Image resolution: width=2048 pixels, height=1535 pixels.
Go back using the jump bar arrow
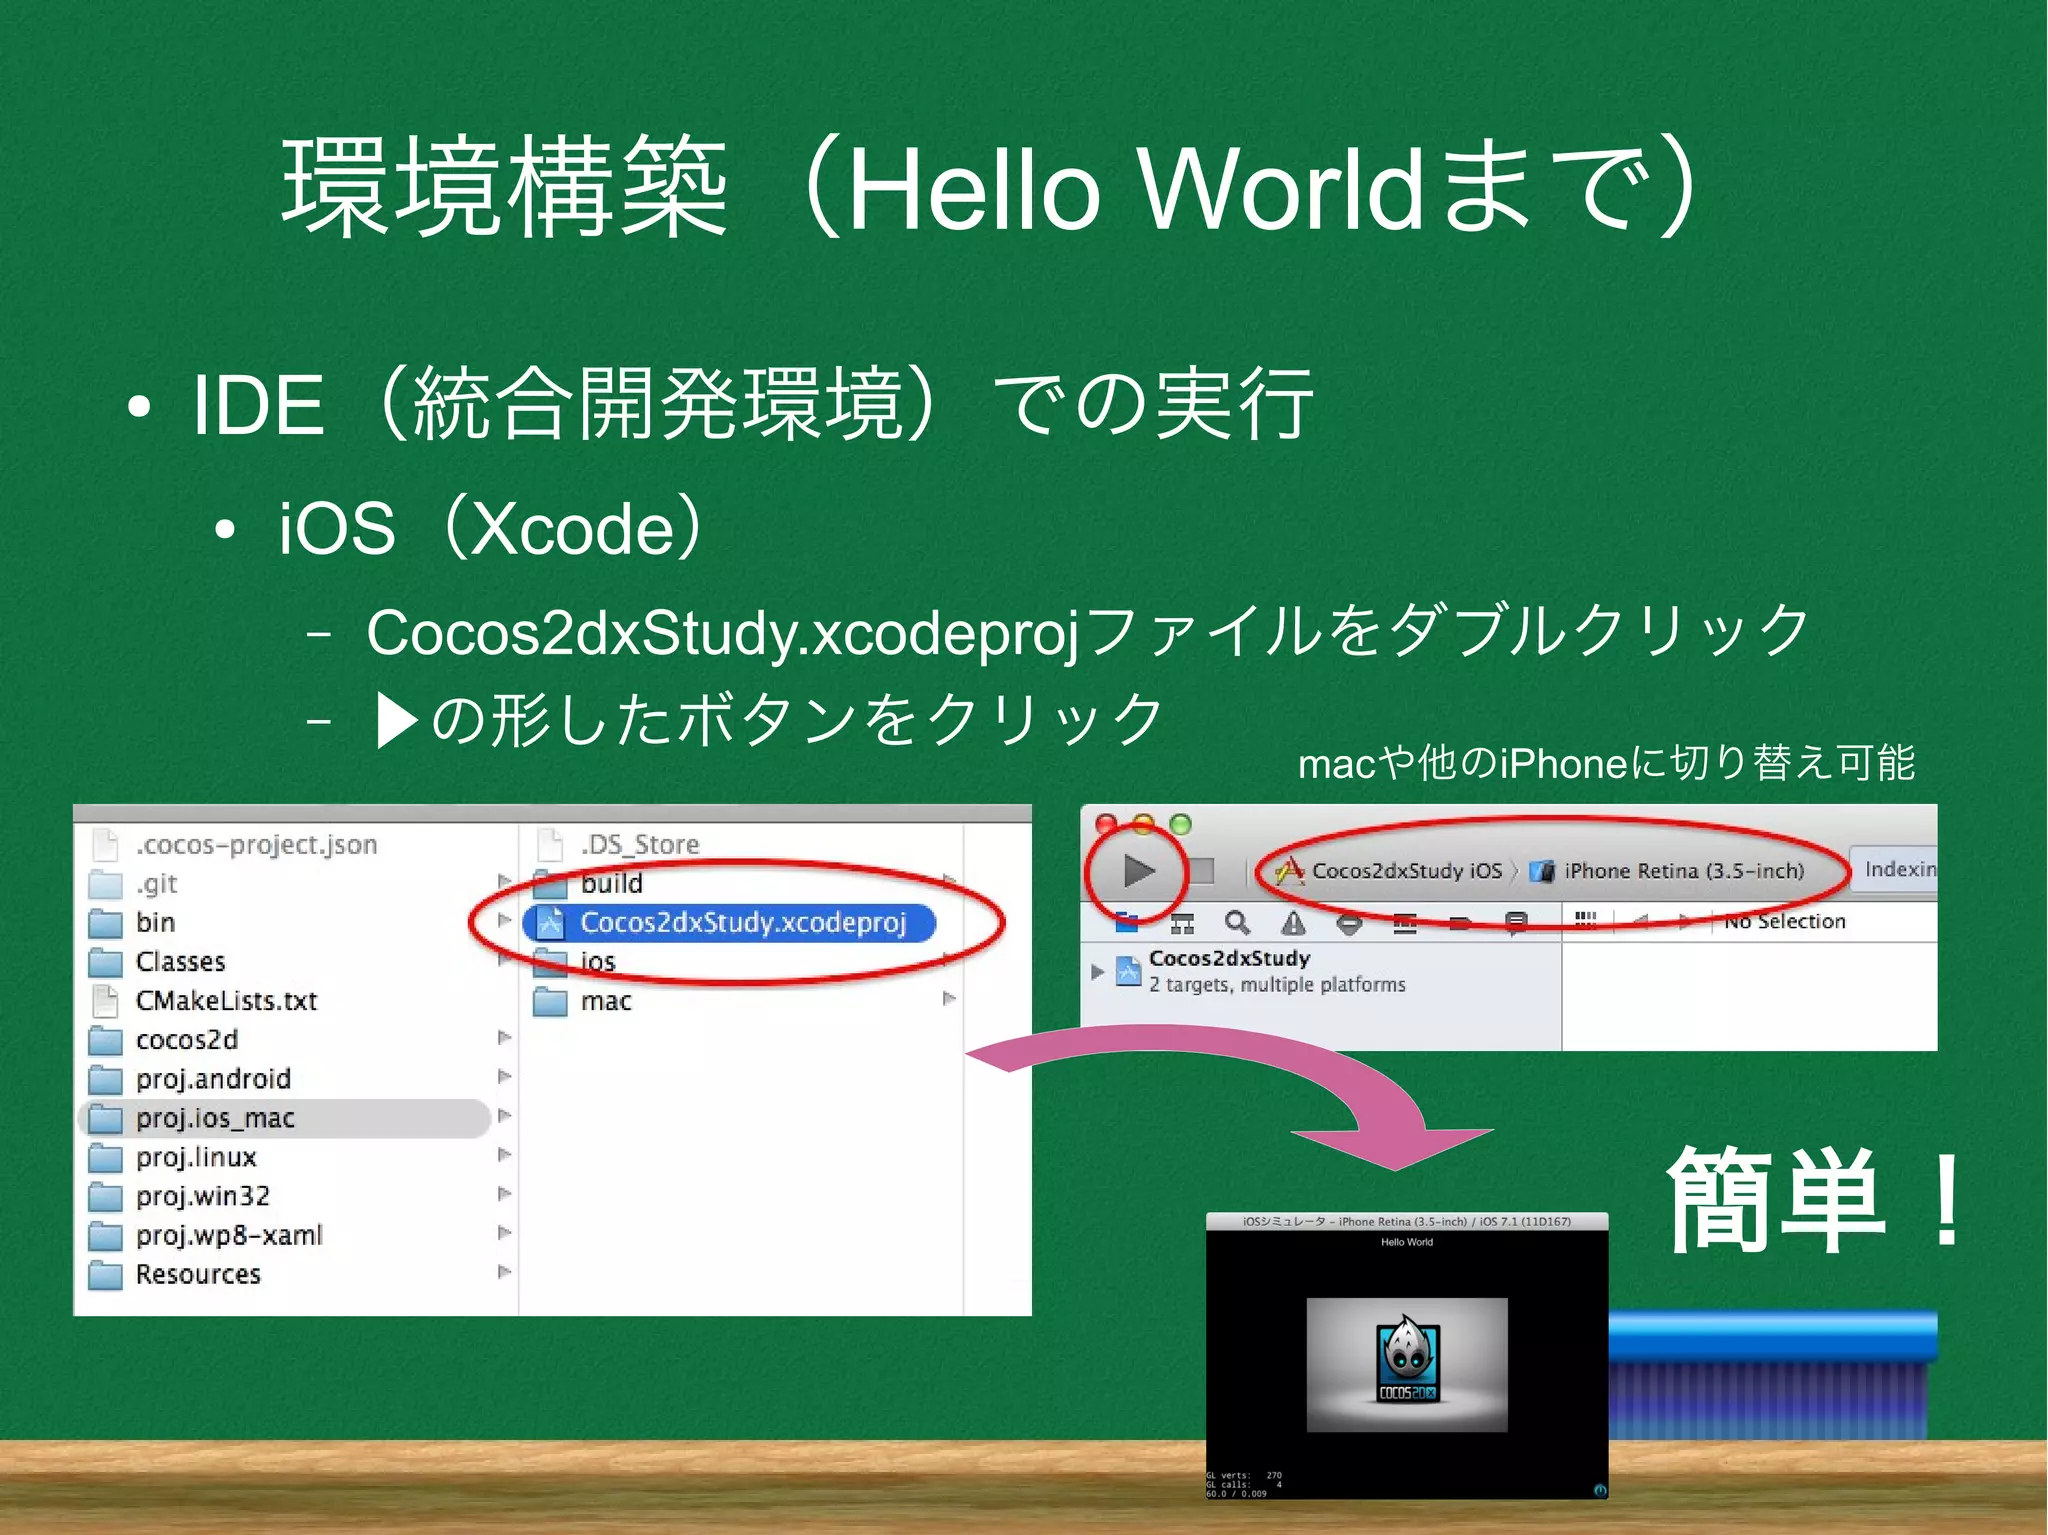click(1639, 921)
